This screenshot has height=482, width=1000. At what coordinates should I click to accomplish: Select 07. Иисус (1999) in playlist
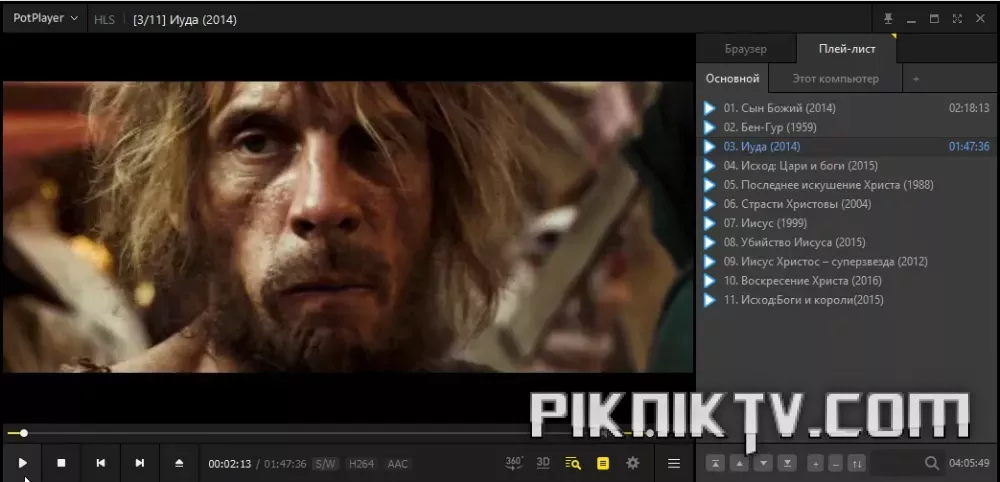(848, 223)
